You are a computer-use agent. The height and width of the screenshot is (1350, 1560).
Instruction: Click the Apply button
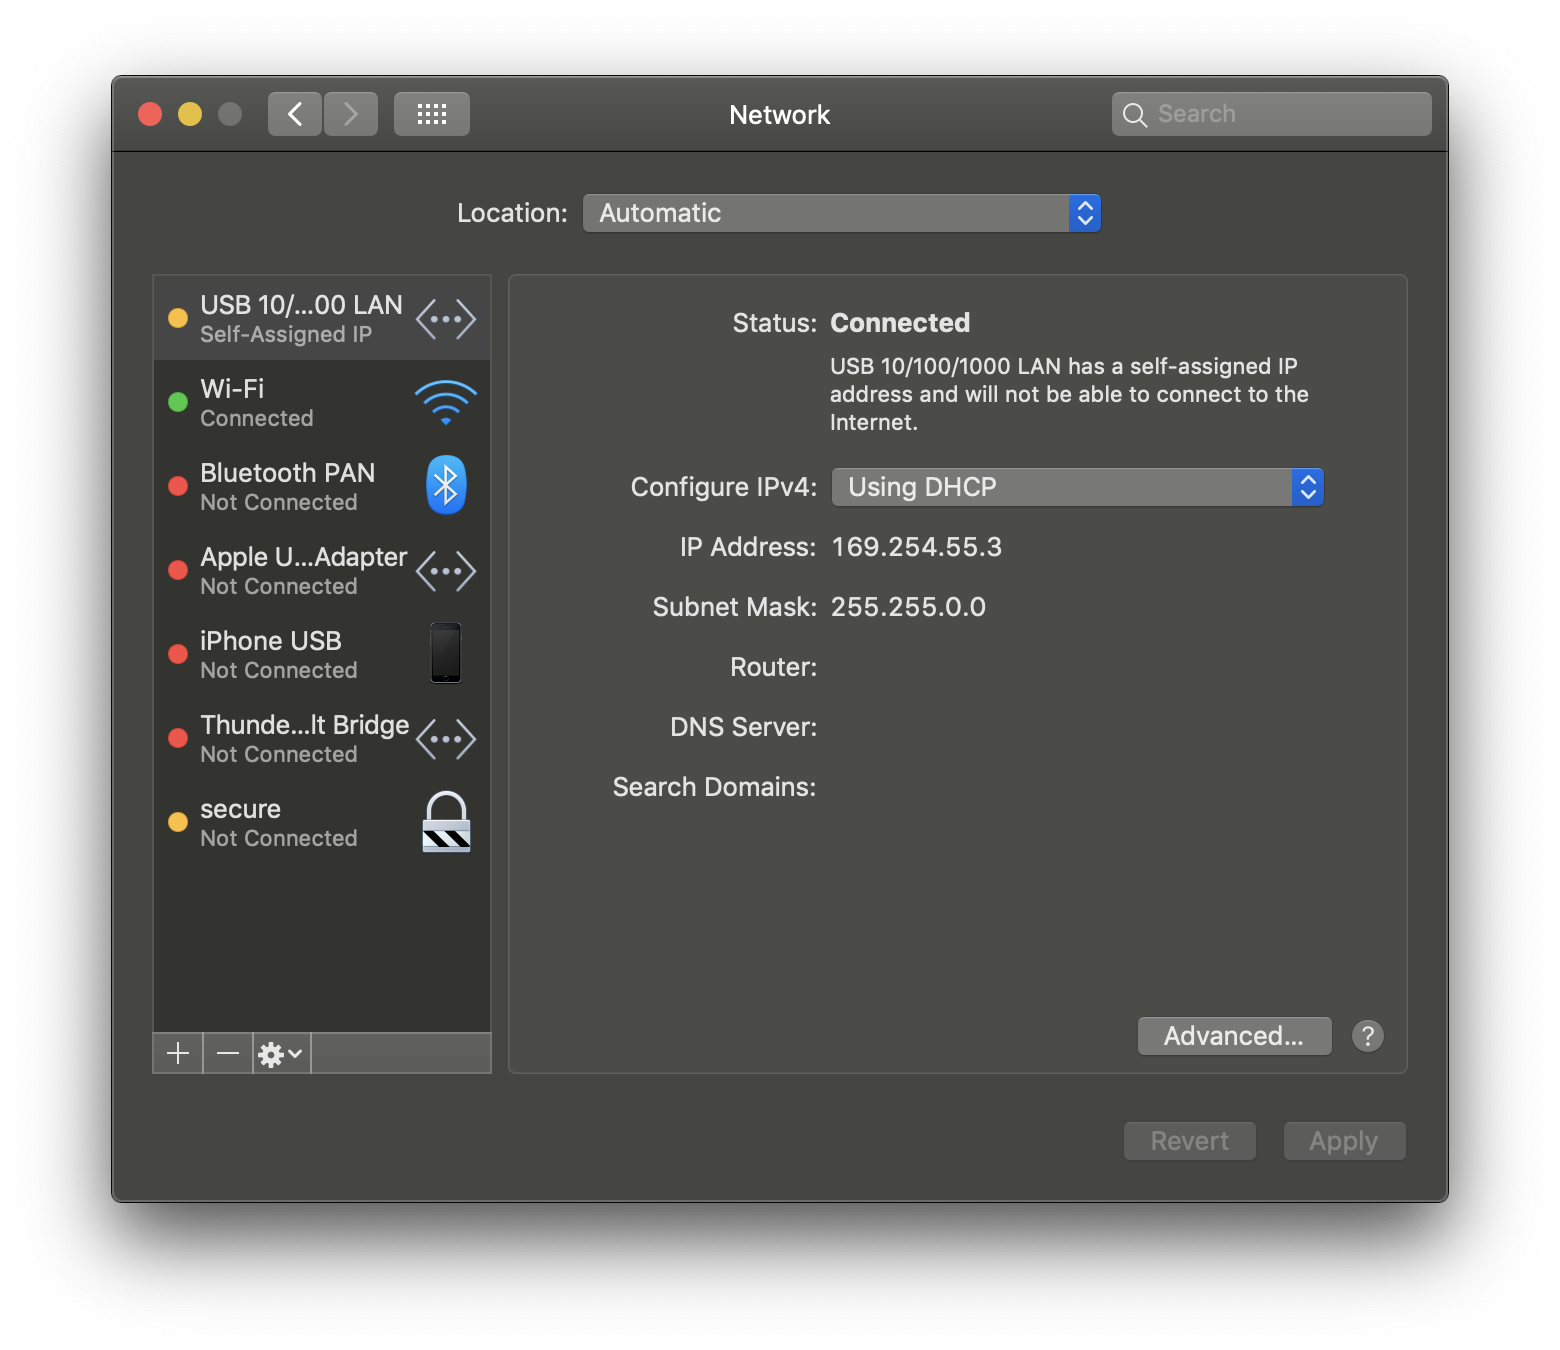tap(1344, 1141)
